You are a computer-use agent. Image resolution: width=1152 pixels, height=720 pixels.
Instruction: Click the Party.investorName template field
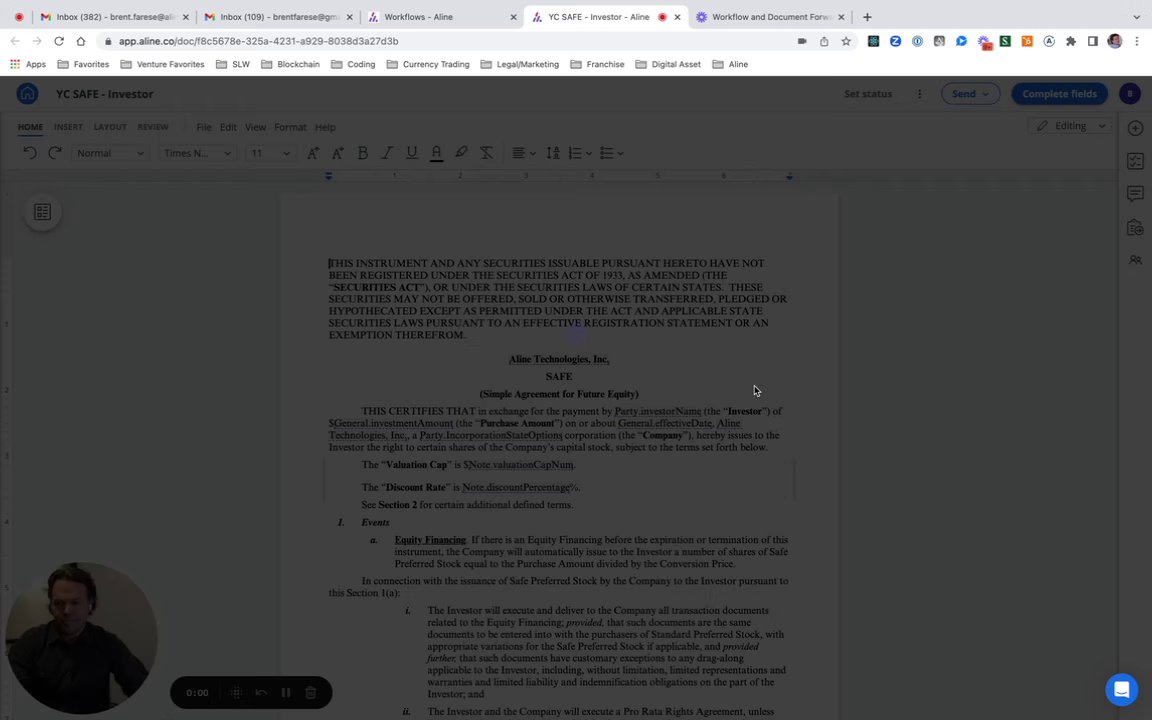coord(658,411)
